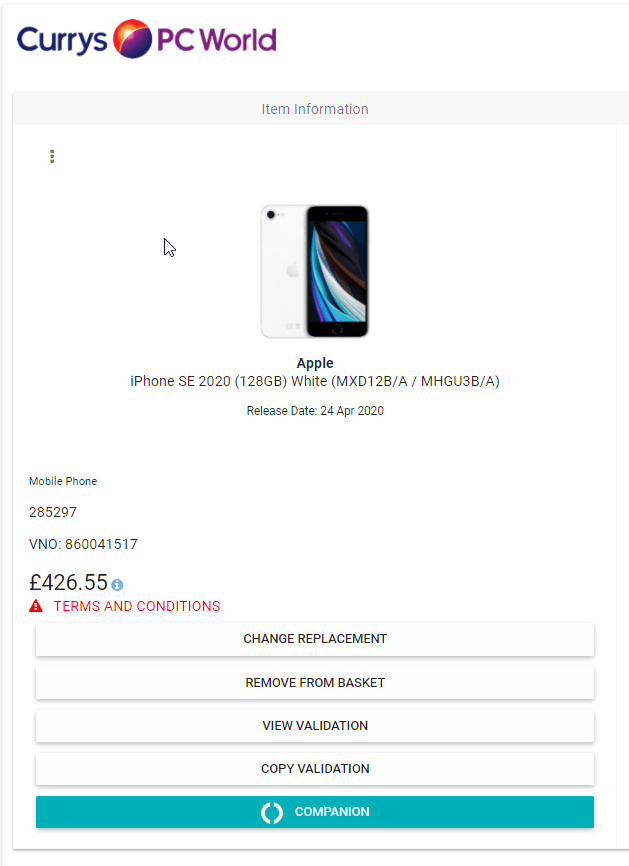Click the Release Date line
629x866 pixels.
tap(315, 411)
